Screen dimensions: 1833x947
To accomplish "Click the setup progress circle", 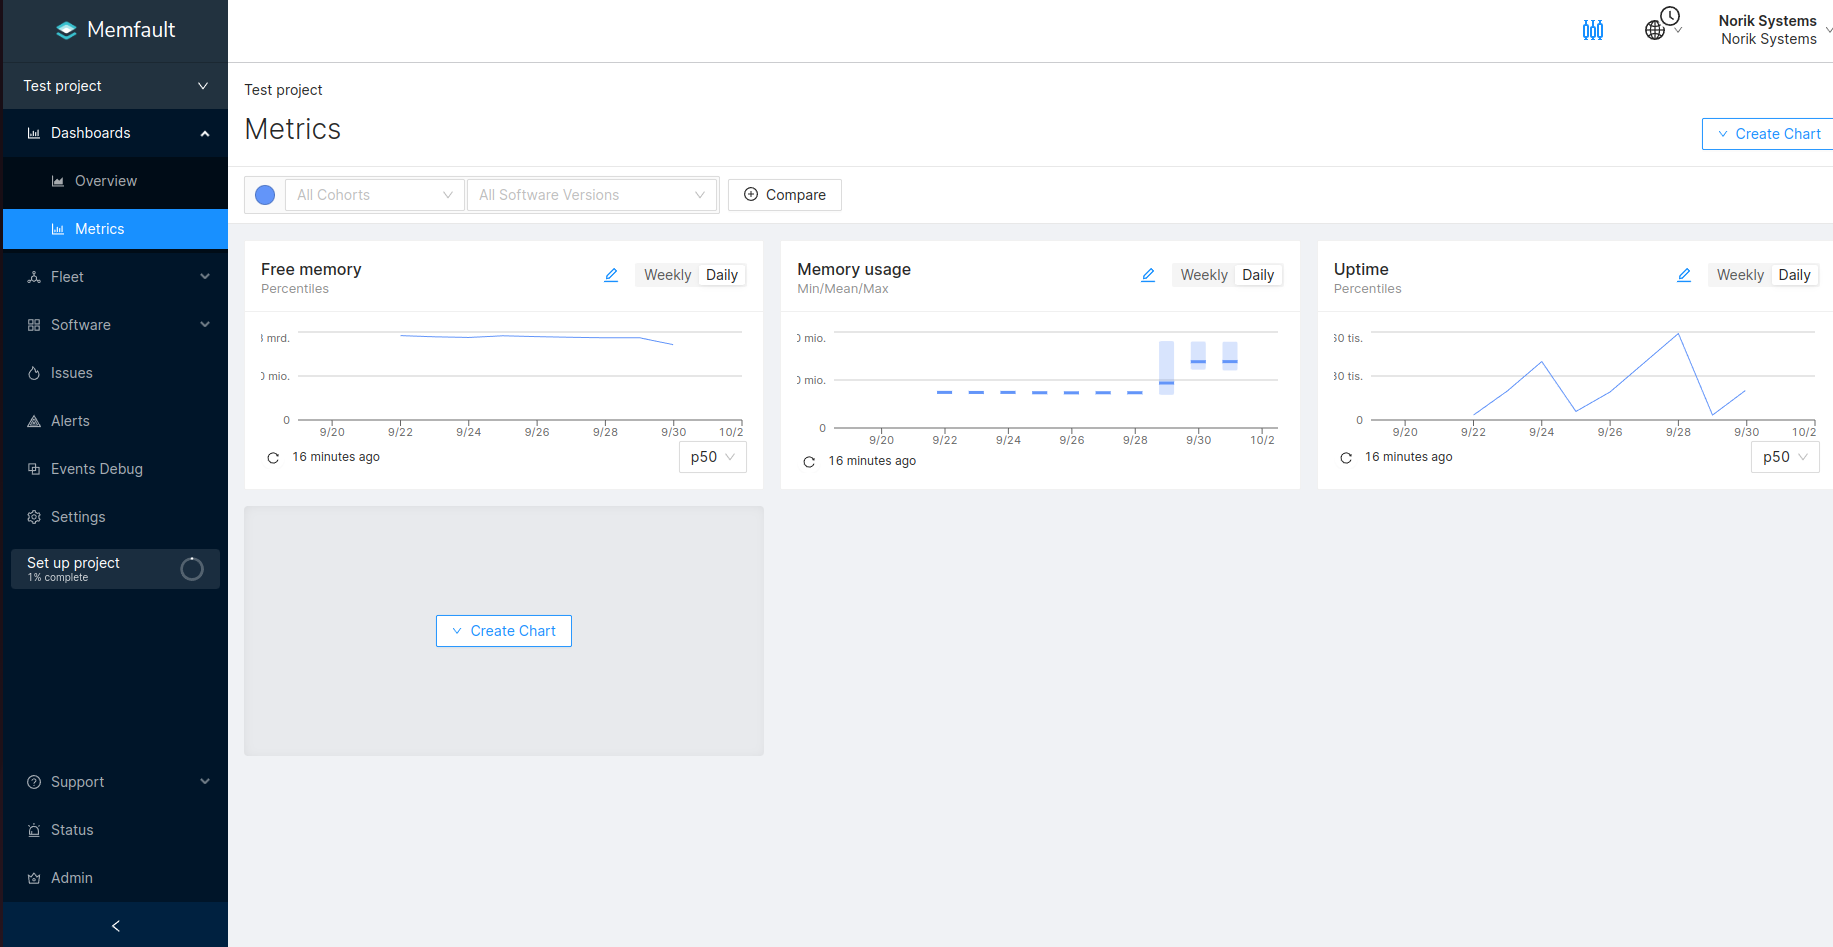I will pos(192,569).
